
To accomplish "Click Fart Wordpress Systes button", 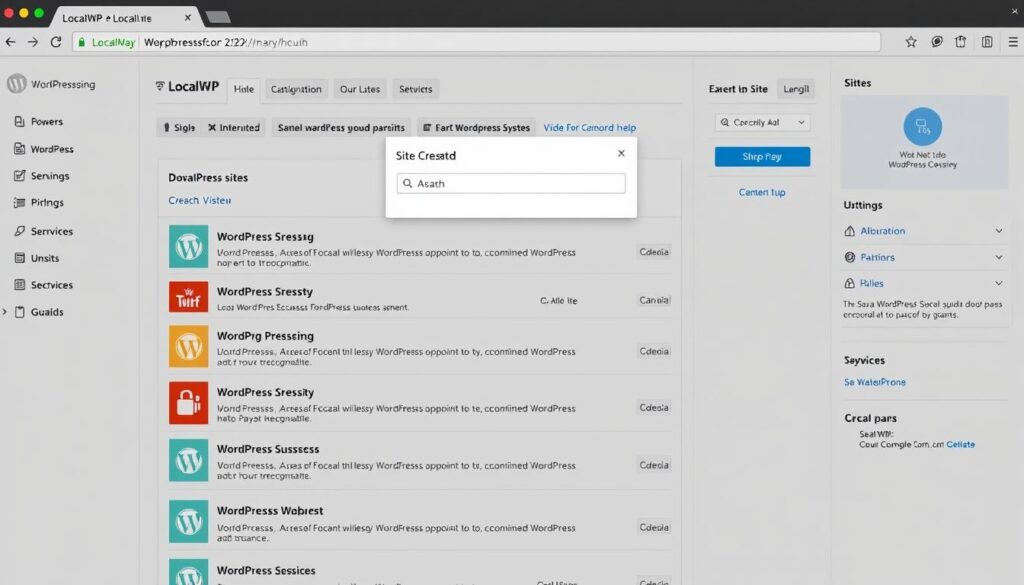I will point(476,127).
